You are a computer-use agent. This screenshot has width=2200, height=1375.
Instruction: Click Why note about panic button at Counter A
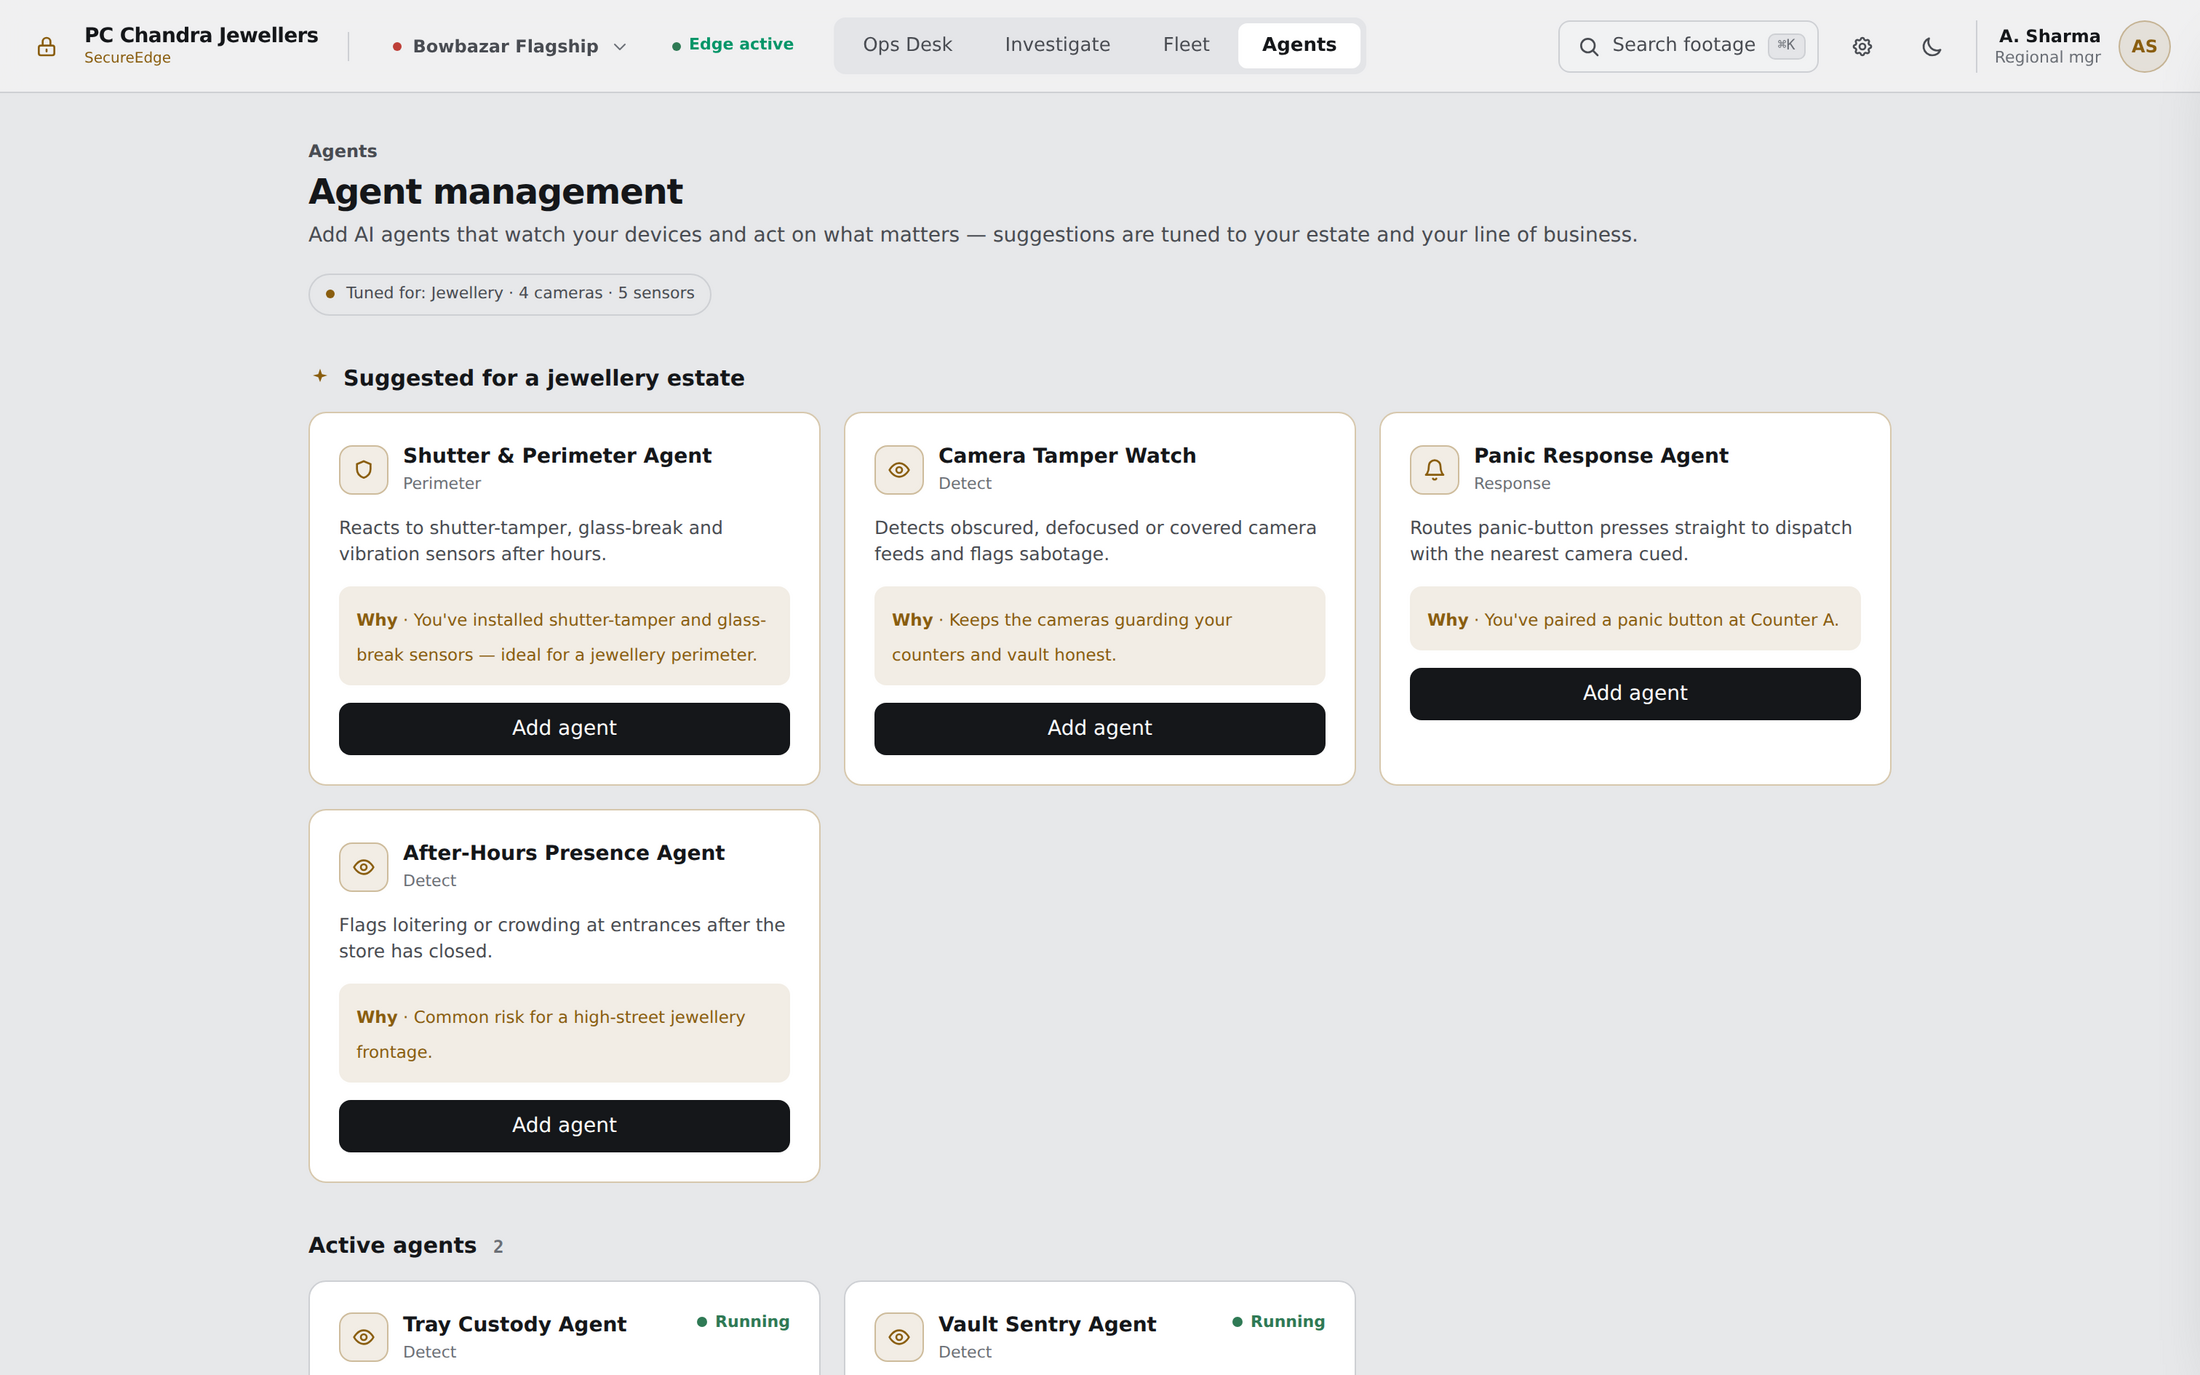(1635, 619)
